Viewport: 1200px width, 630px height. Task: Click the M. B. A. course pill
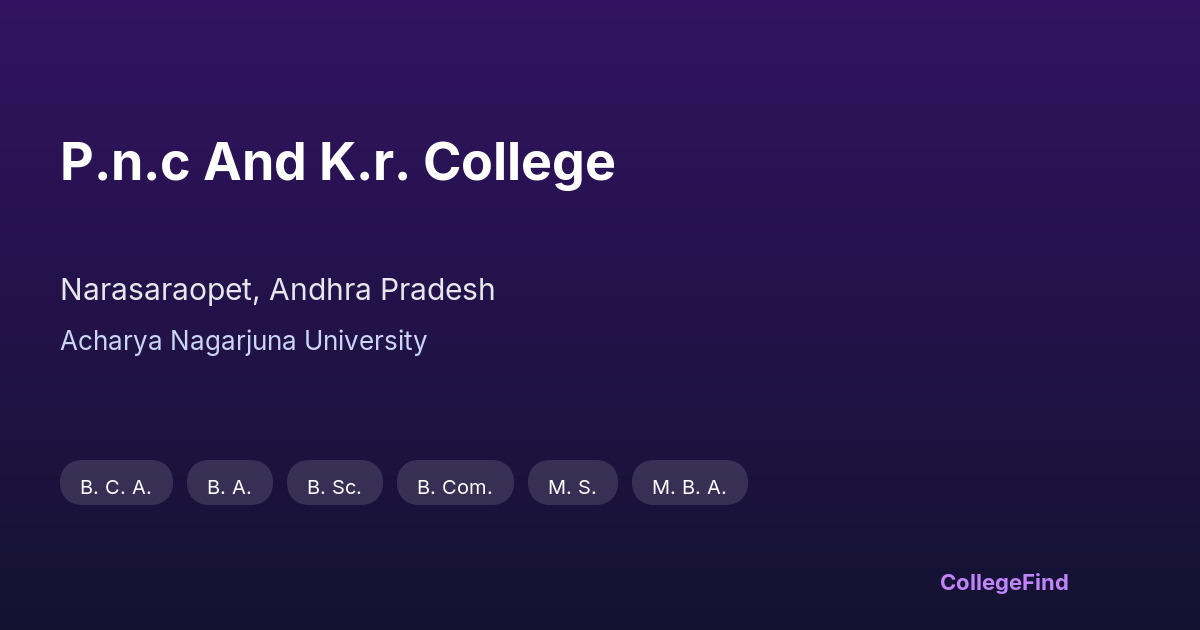point(689,485)
